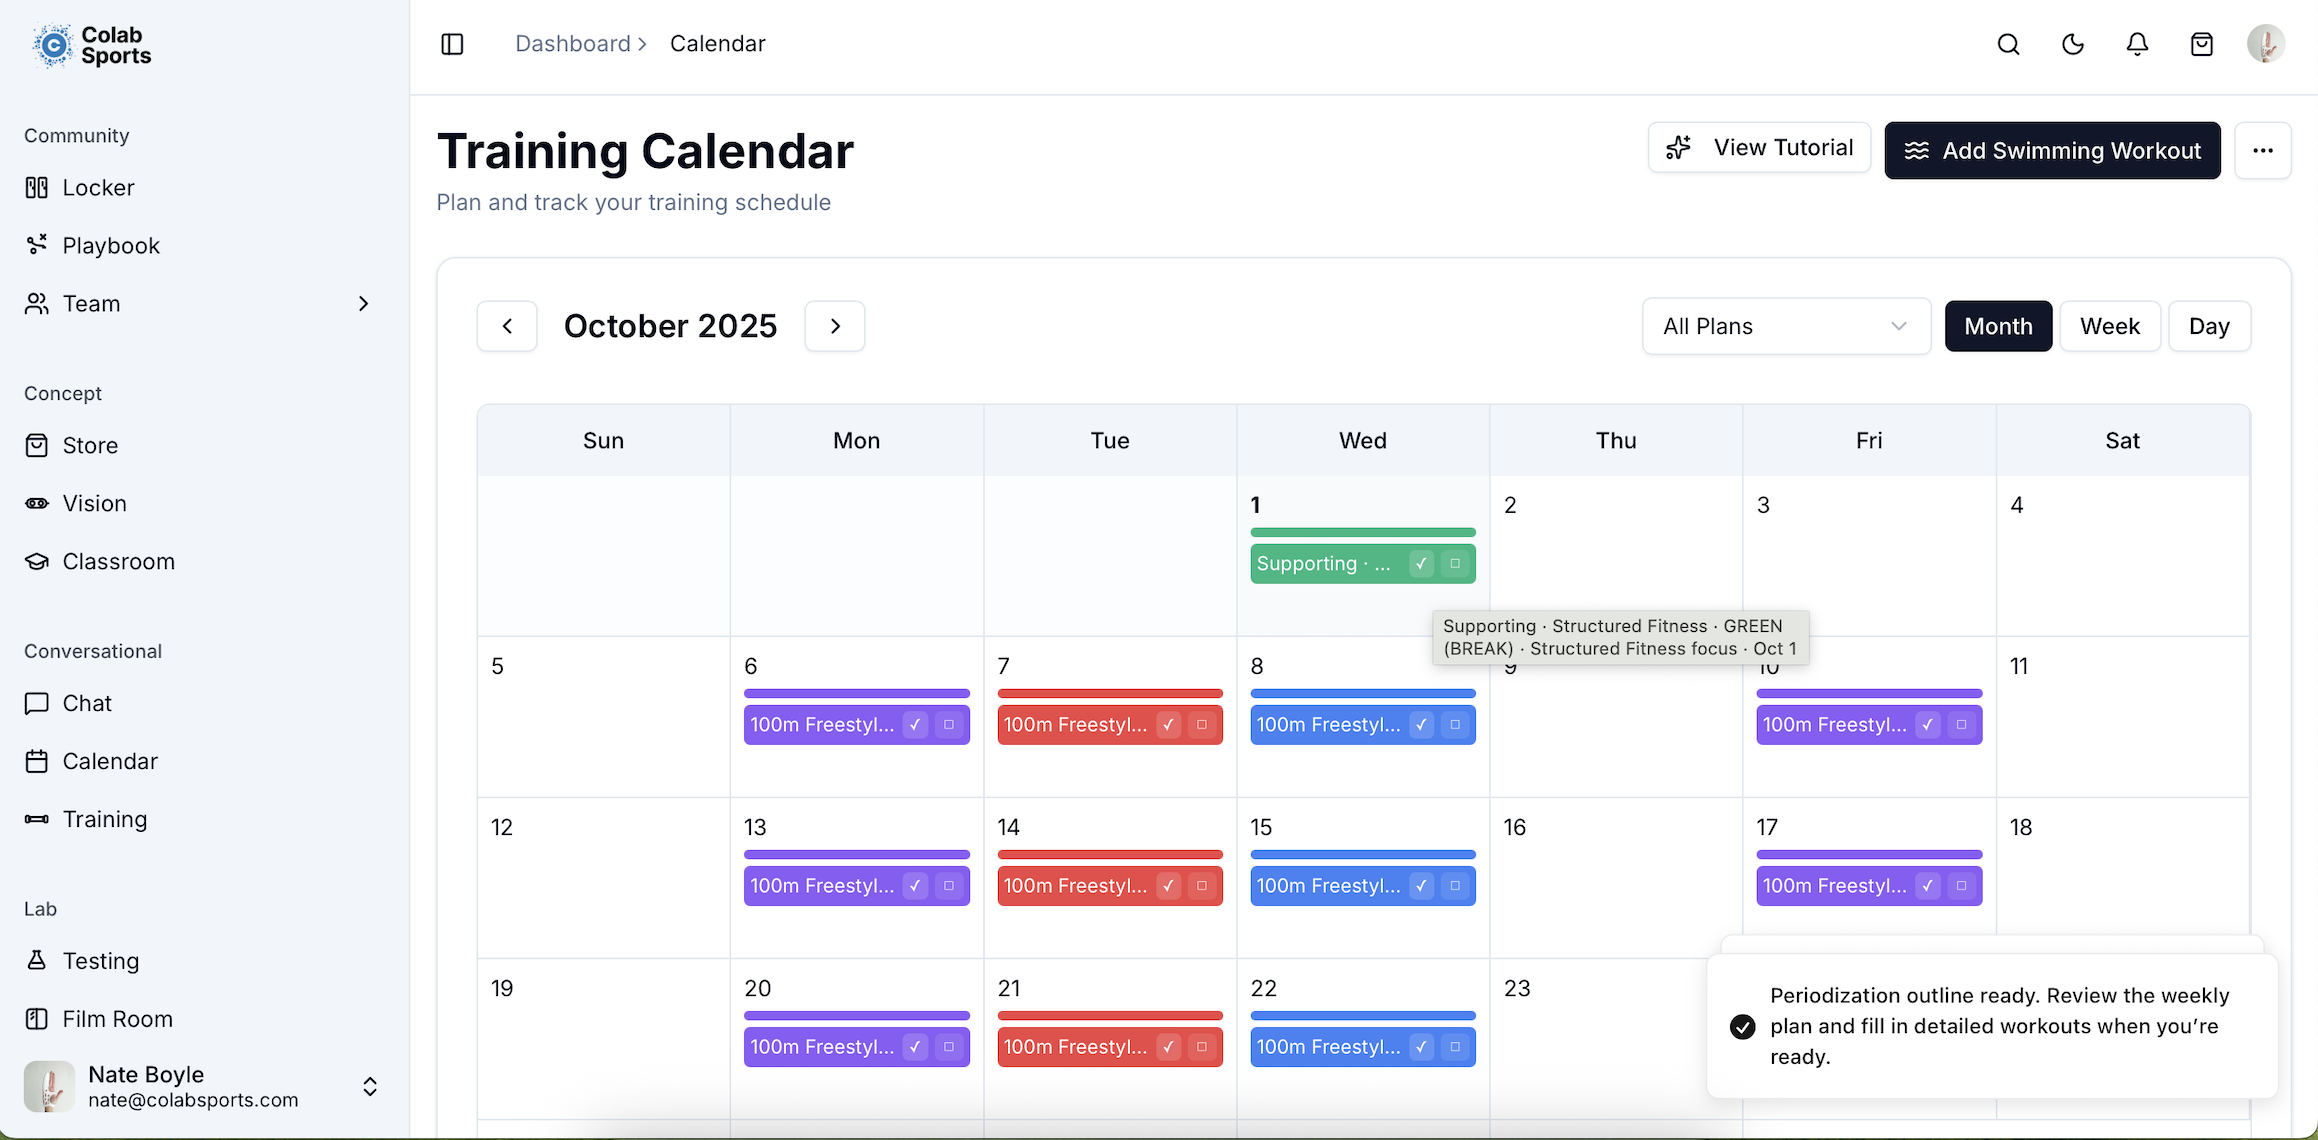The height and width of the screenshot is (1140, 2318).
Task: Open search with magnifier icon
Action: pyautogui.click(x=2008, y=44)
